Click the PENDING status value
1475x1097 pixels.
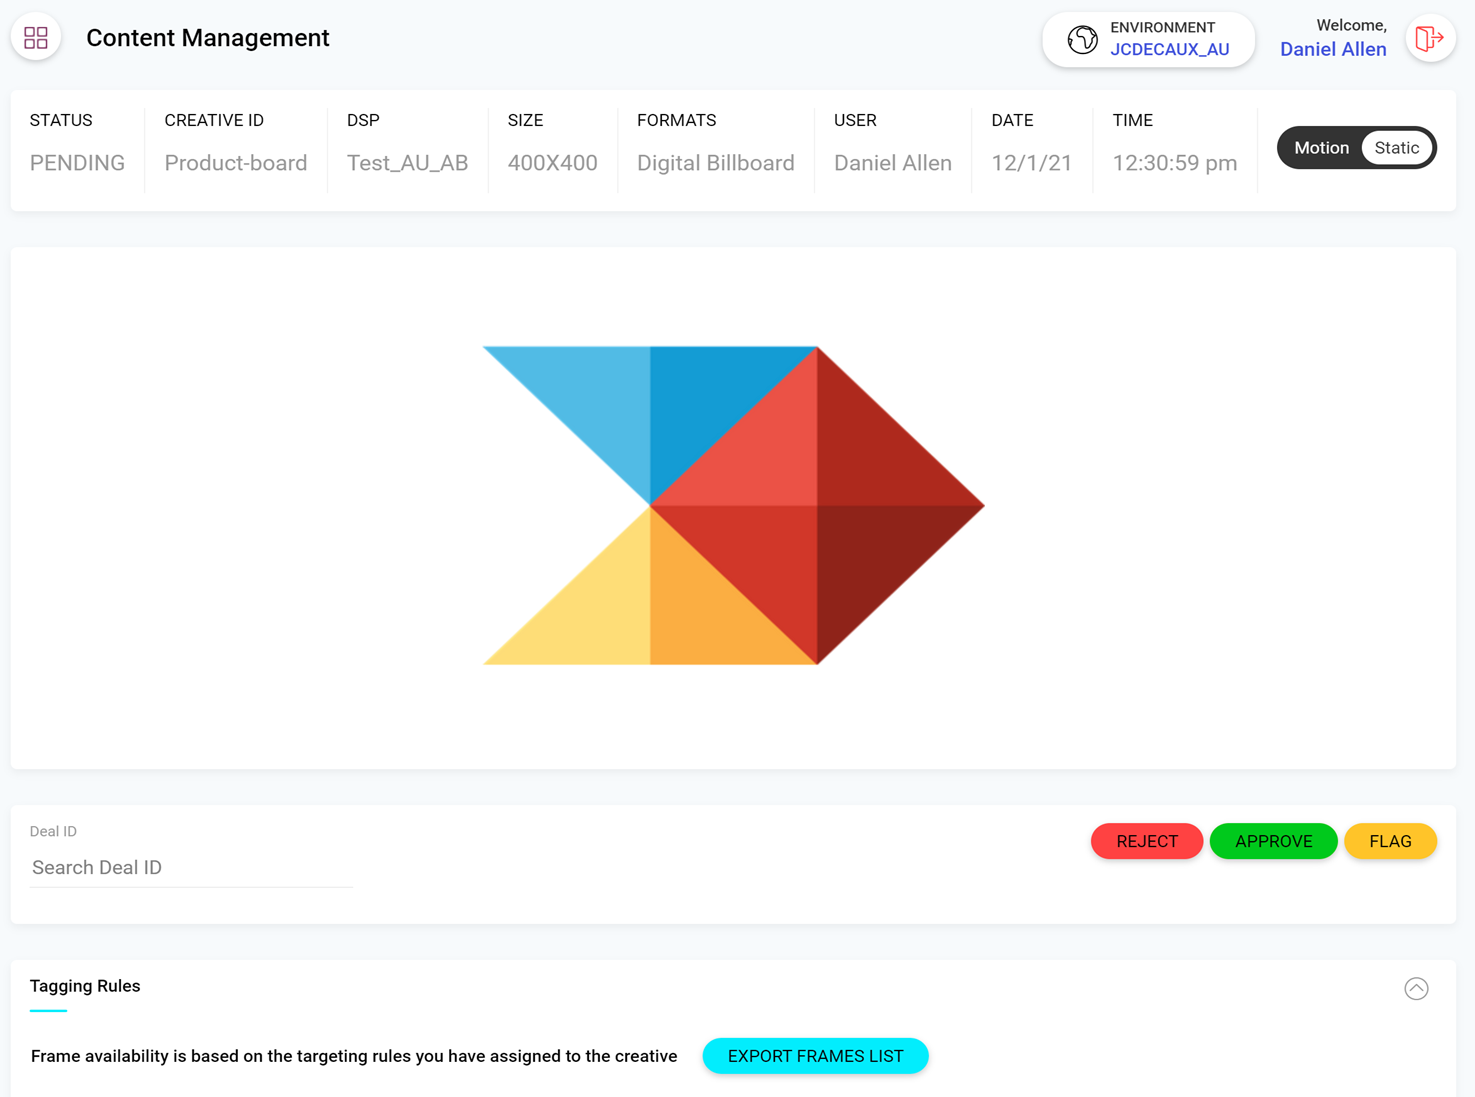click(x=77, y=163)
